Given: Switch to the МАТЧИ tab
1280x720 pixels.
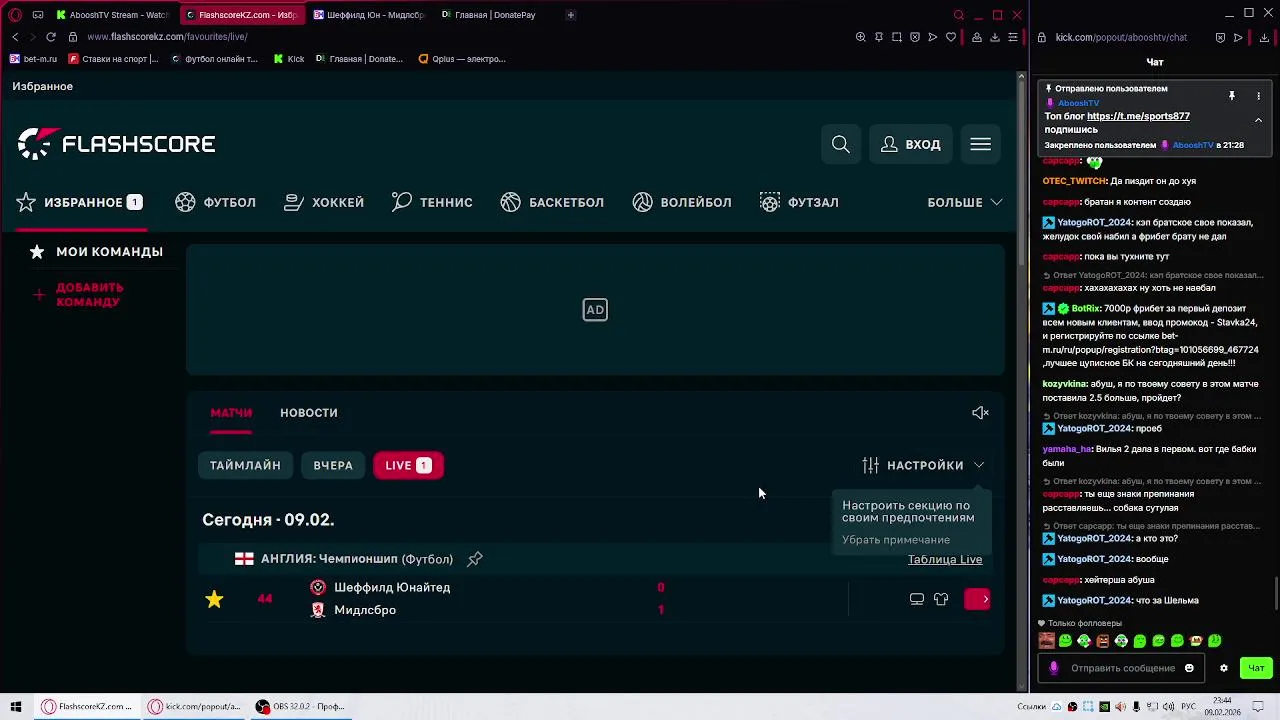Looking at the screenshot, I should (x=231, y=413).
